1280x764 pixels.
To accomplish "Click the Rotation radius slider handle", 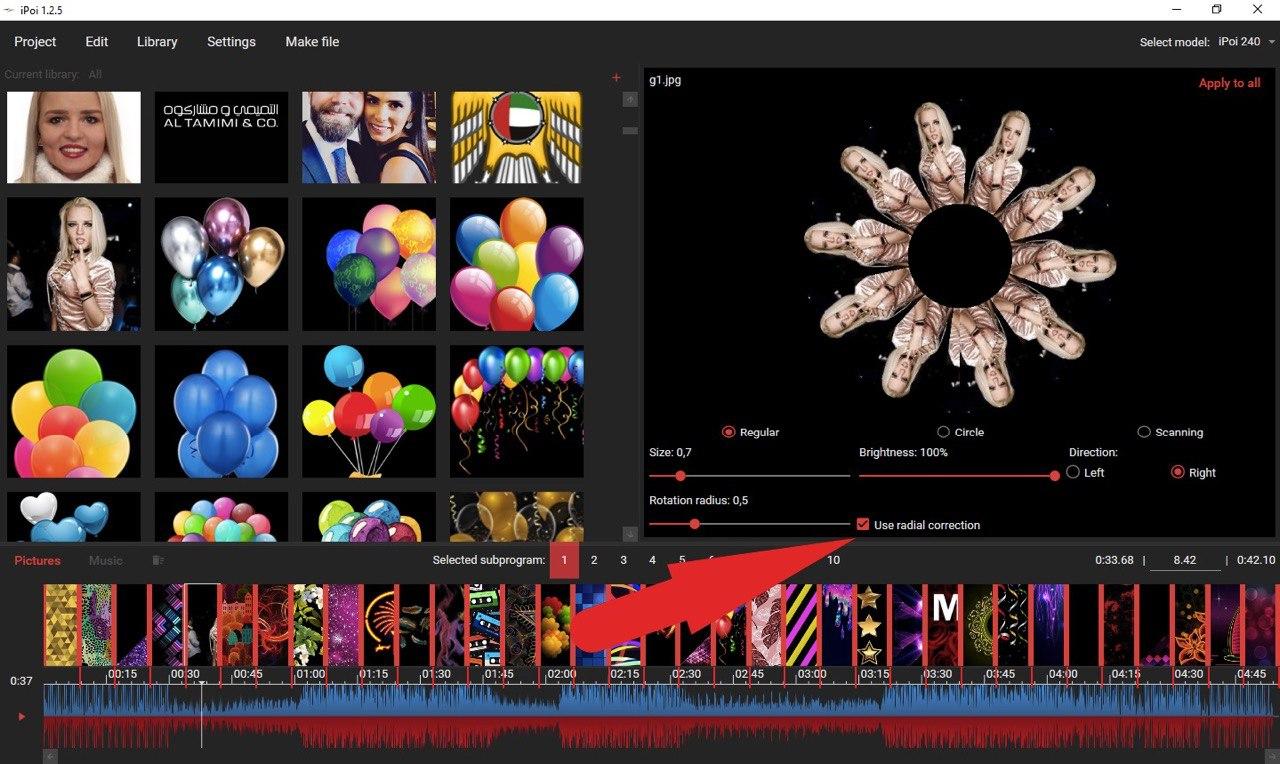I will [694, 524].
